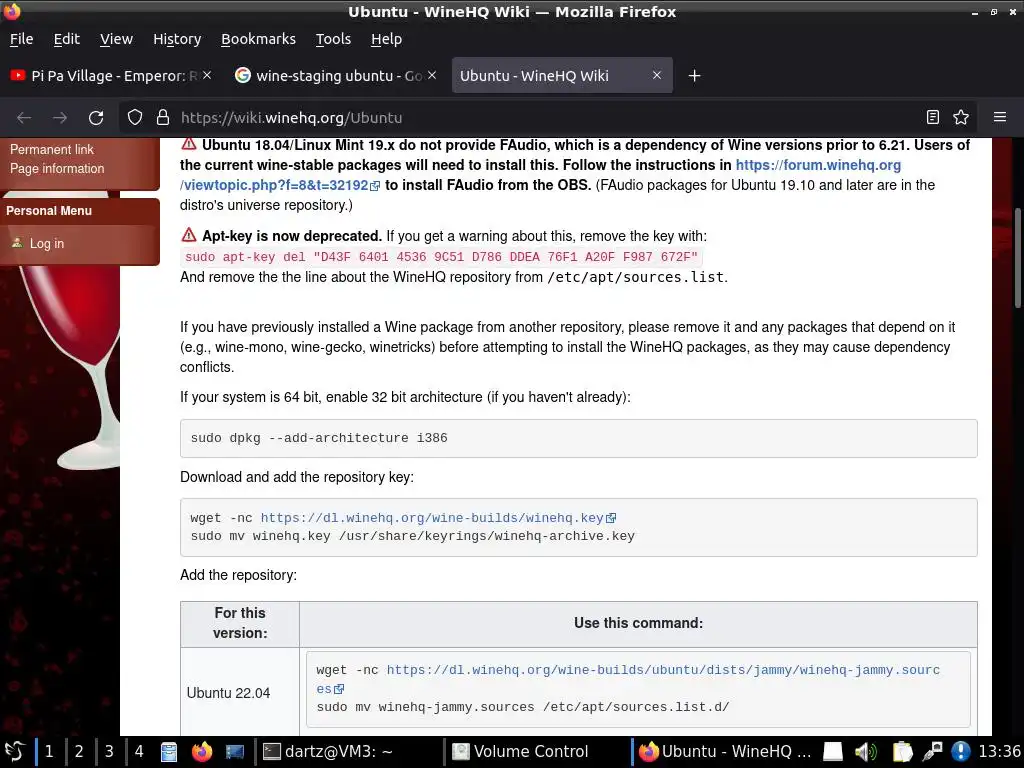This screenshot has height=768, width=1024.
Task: Click the Log in link
Action: [x=47, y=244]
